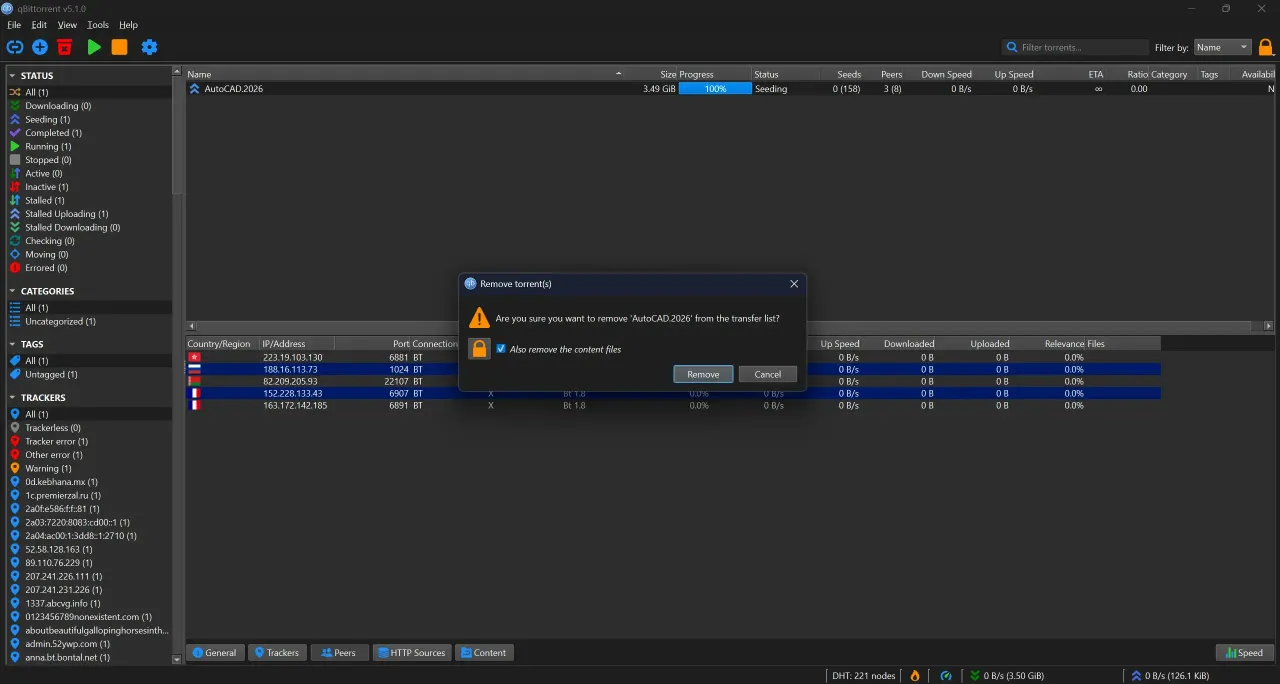Viewport: 1280px width, 684px height.
Task: Click the orange lock icon beside Filter by
Action: 1266,47
